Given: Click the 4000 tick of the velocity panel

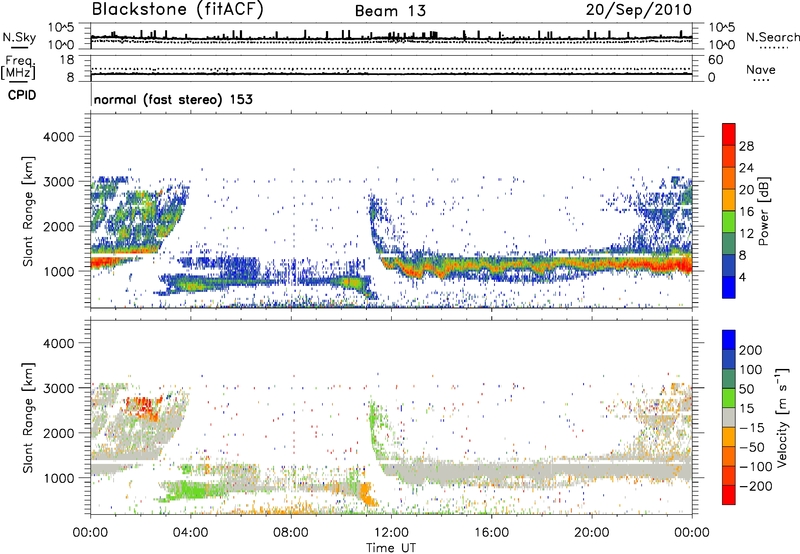Looking at the screenshot, I should pyautogui.click(x=59, y=343).
